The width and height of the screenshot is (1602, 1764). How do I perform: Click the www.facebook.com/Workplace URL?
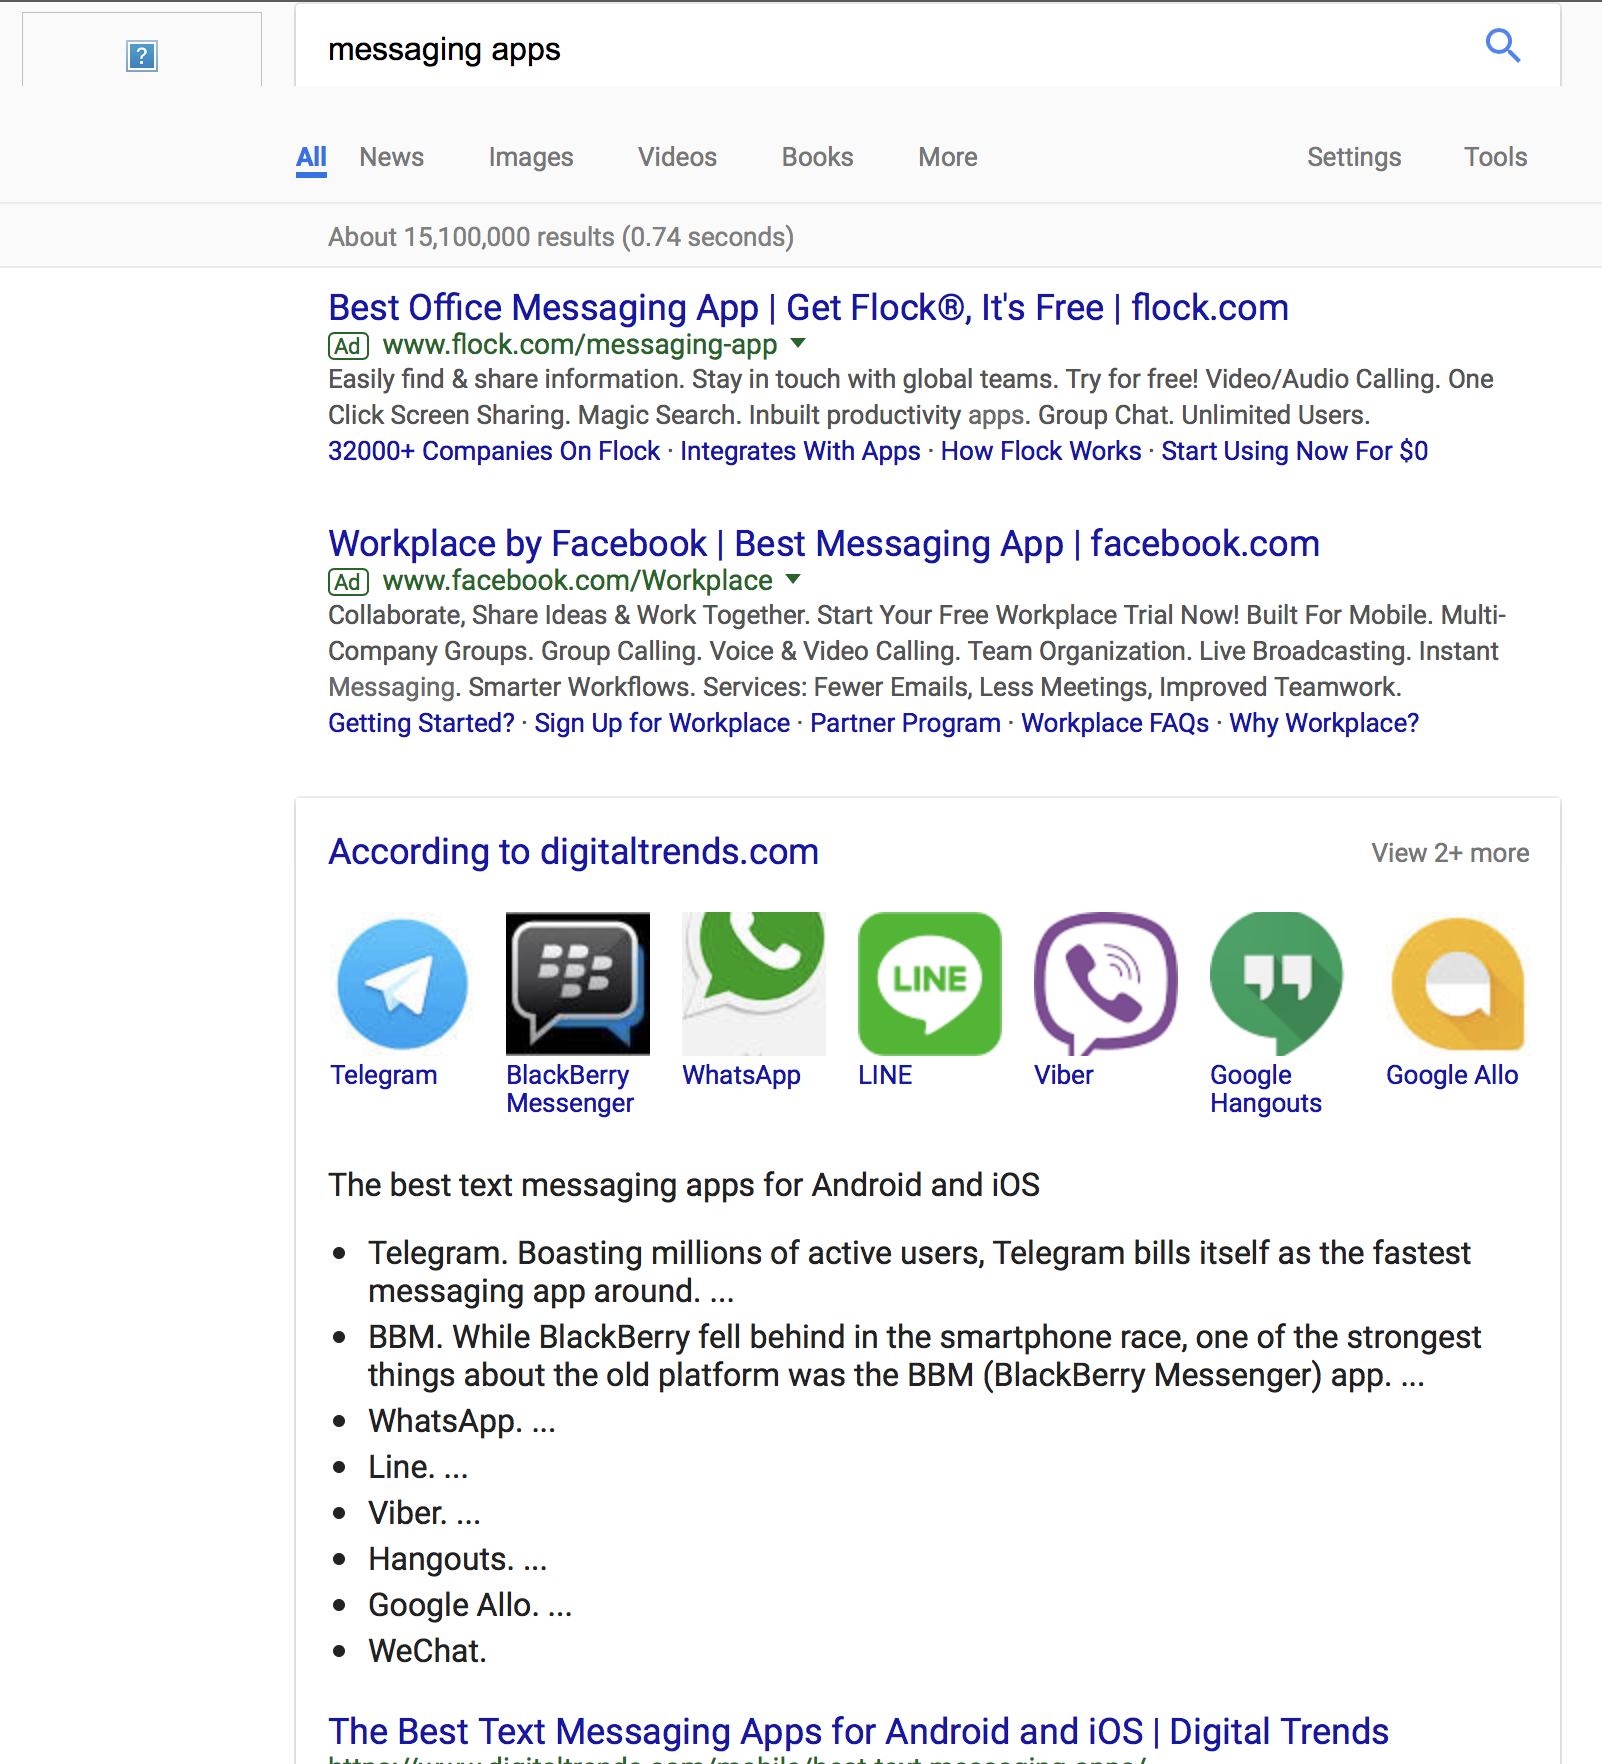tap(578, 581)
